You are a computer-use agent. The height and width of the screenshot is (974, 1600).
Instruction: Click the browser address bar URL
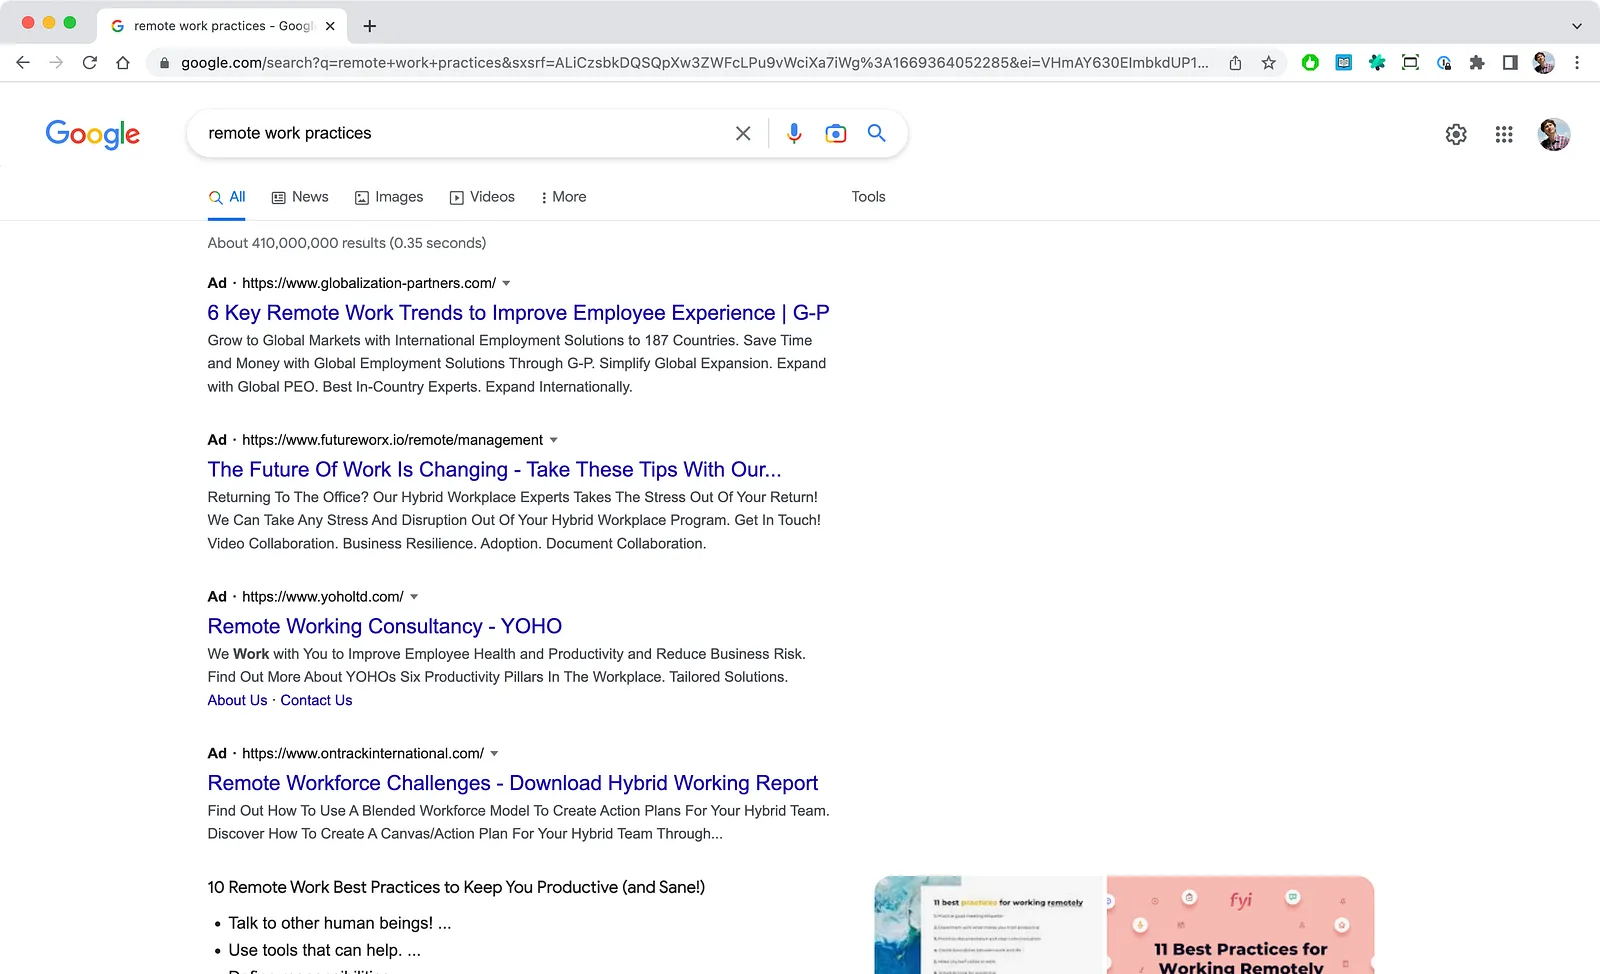pos(694,62)
